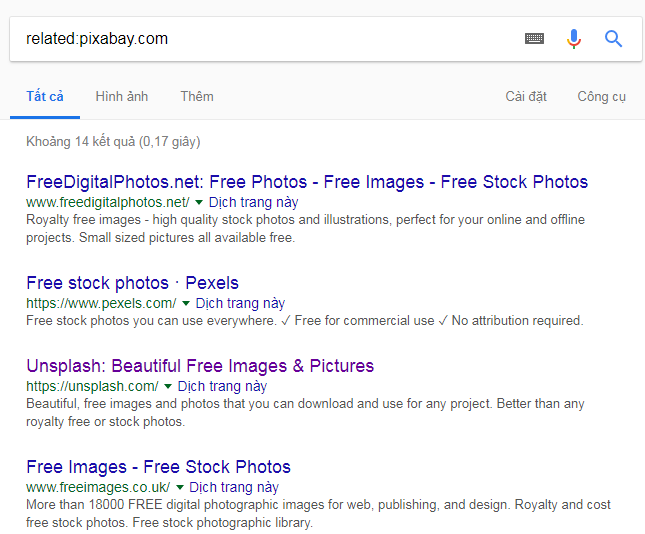The height and width of the screenshot is (534, 645).
Task: Open the Thêm menu
Action: [197, 96]
